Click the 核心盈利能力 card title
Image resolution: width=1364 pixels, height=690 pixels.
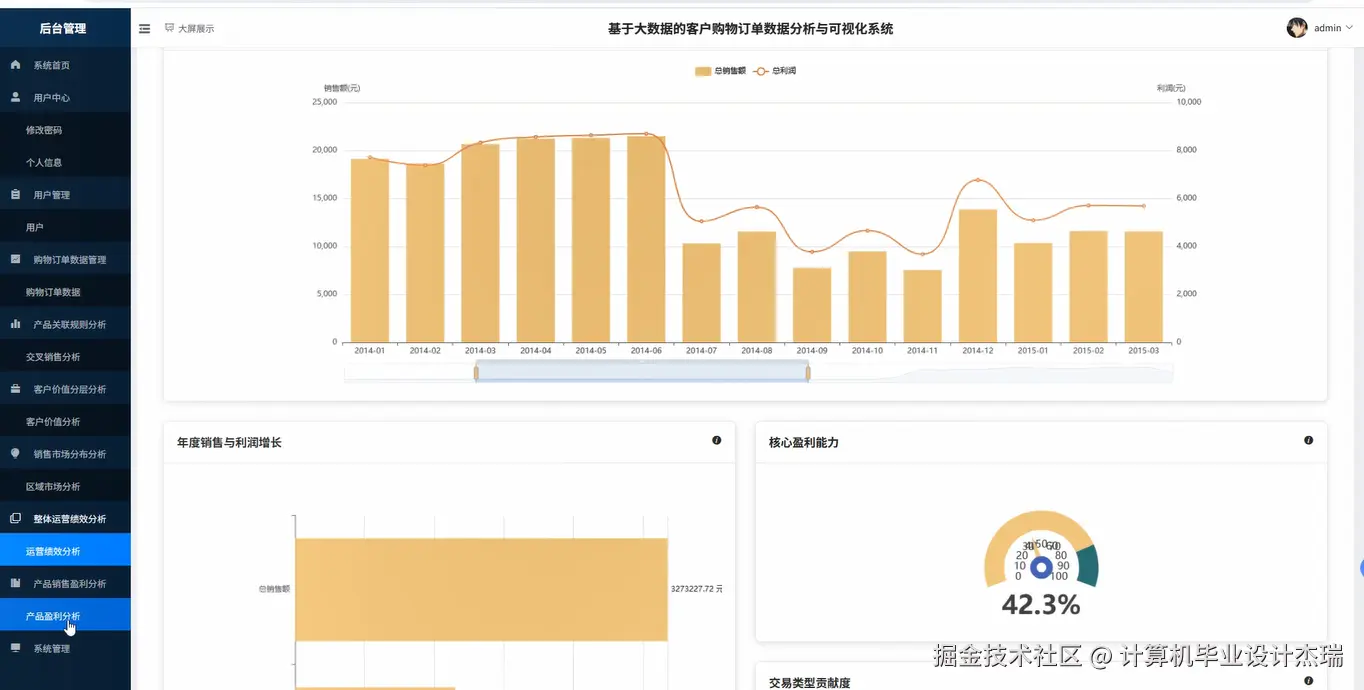804,442
